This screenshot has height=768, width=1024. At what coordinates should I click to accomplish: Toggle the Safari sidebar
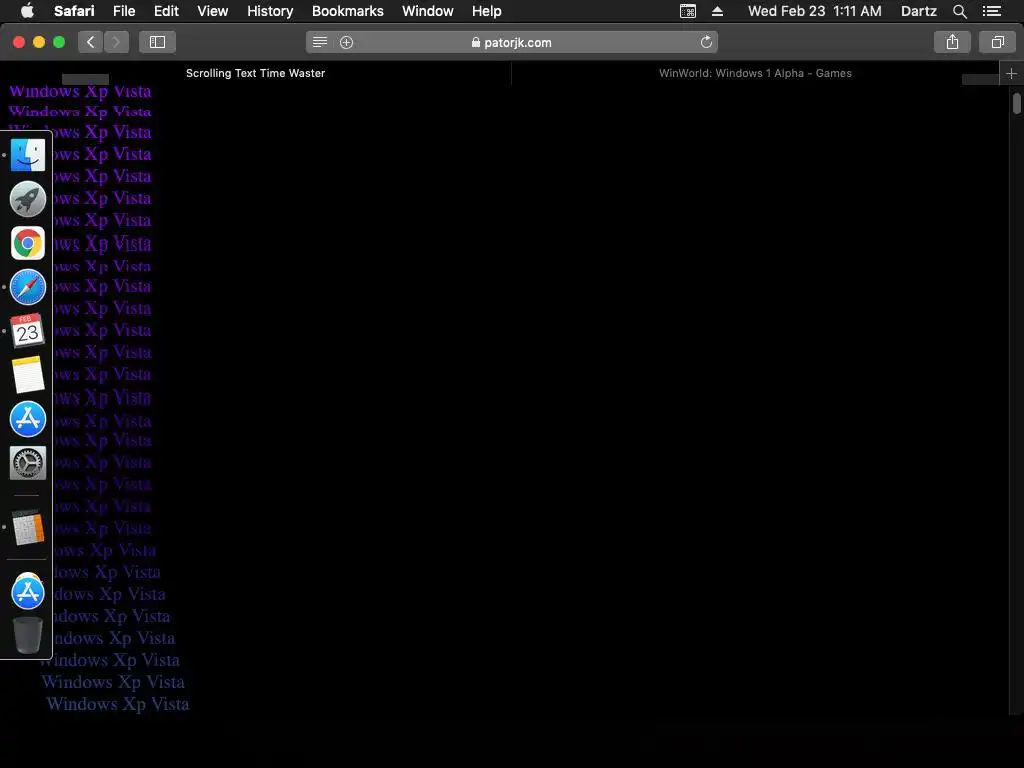coord(157,42)
